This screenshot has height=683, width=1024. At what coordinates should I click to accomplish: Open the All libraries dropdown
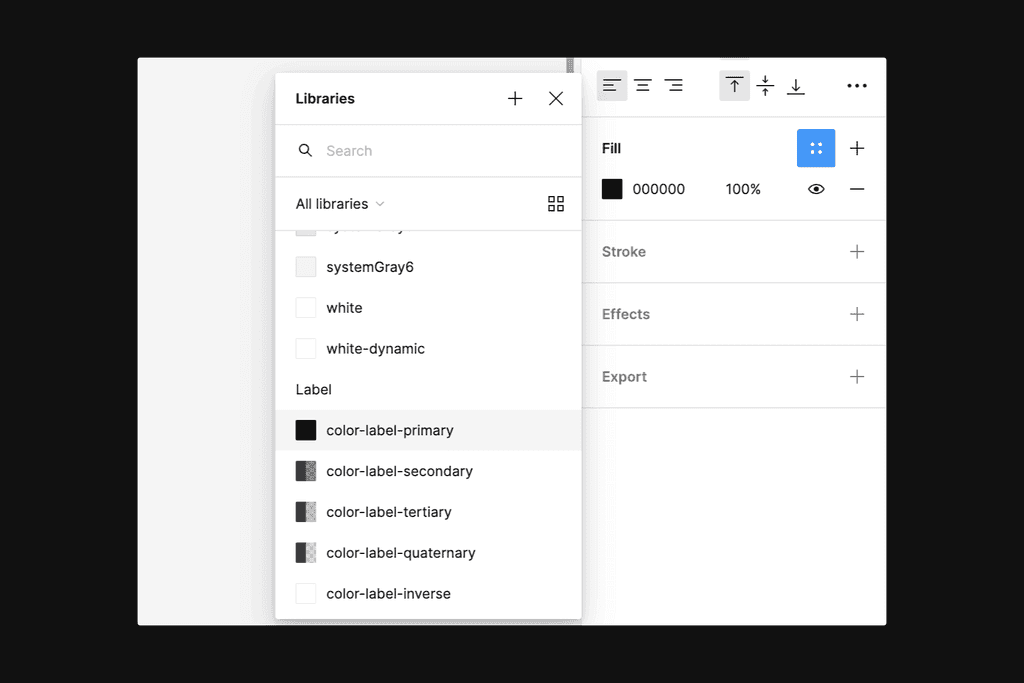point(338,203)
